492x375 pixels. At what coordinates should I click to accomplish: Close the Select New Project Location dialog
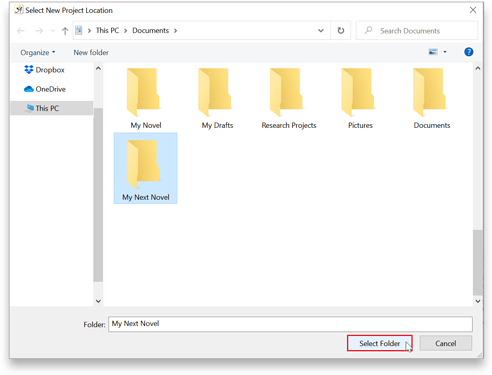coord(473,10)
